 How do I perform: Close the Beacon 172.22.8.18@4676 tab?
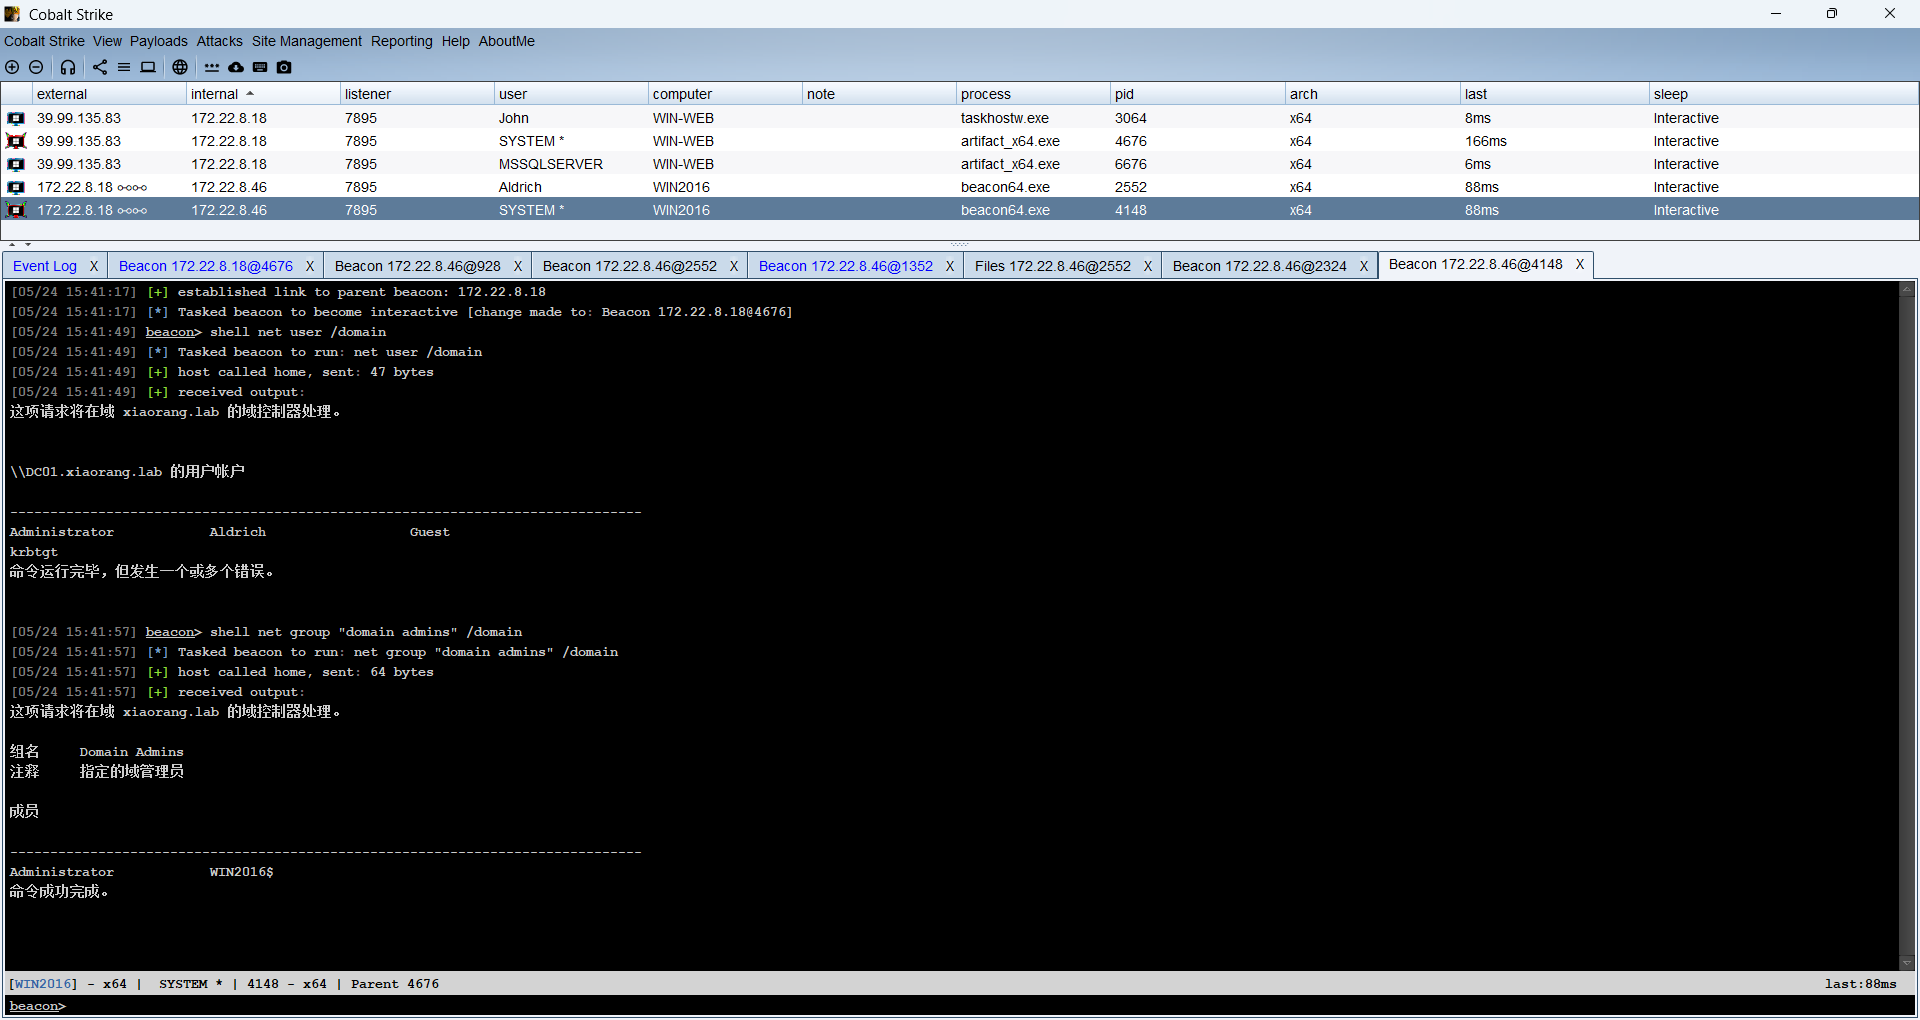[310, 266]
